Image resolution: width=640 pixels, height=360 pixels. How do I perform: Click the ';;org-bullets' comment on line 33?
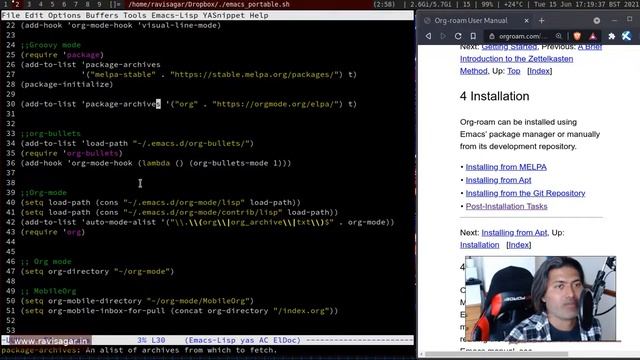coord(51,133)
